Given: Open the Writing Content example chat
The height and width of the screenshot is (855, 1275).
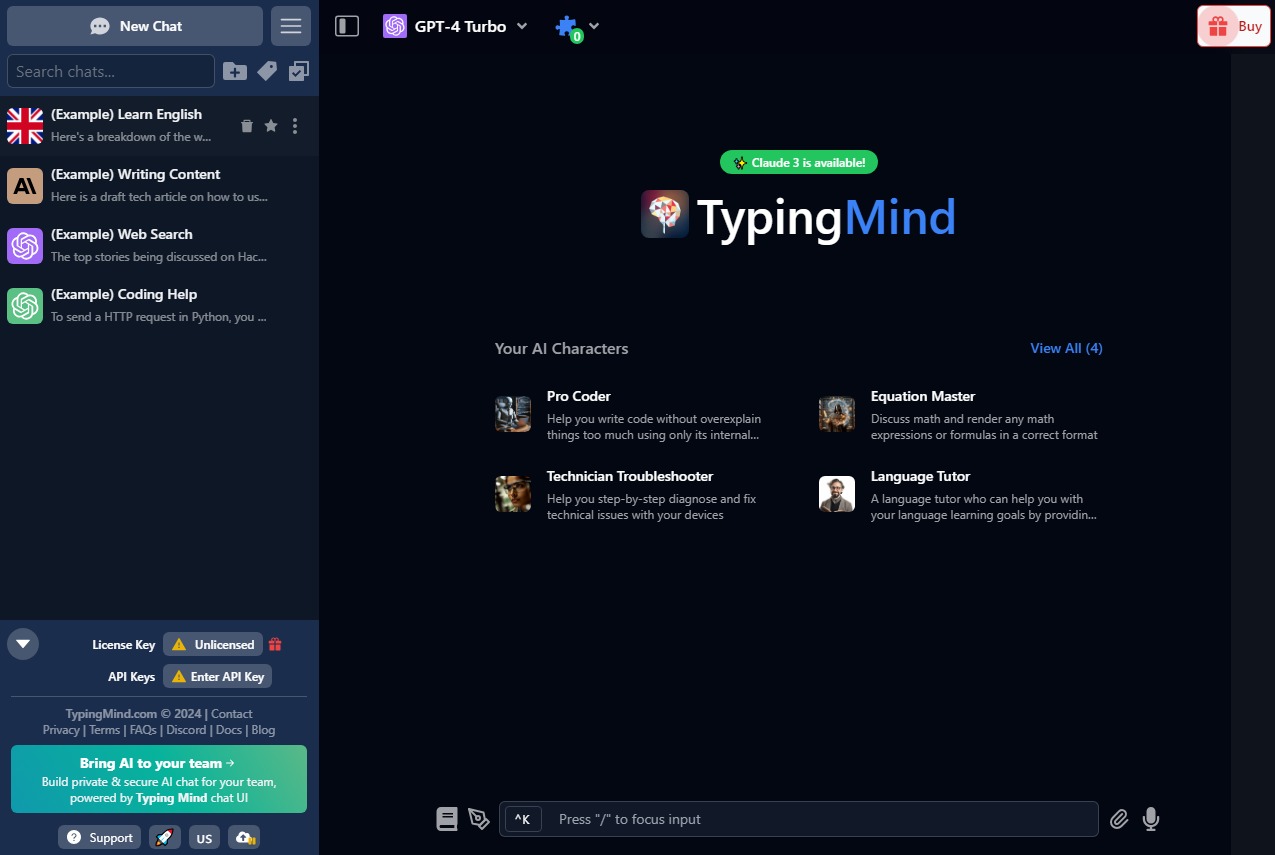Looking at the screenshot, I should click(159, 186).
